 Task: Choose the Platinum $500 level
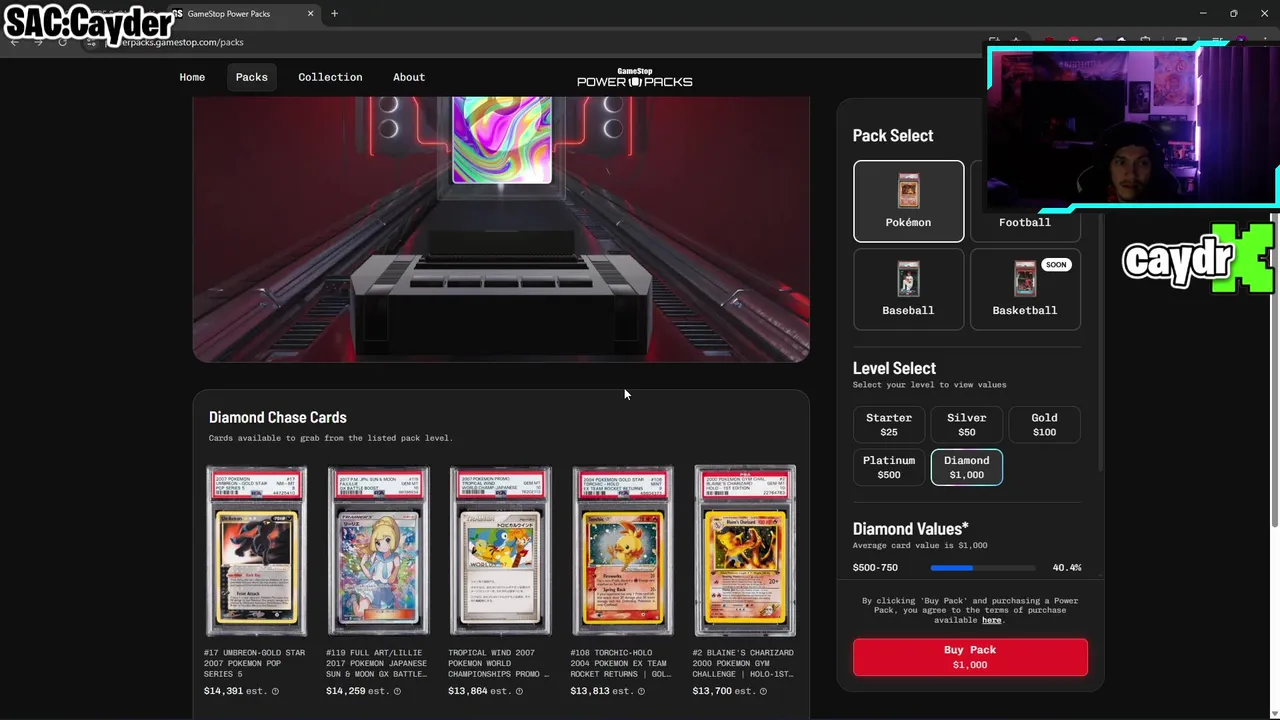889,467
